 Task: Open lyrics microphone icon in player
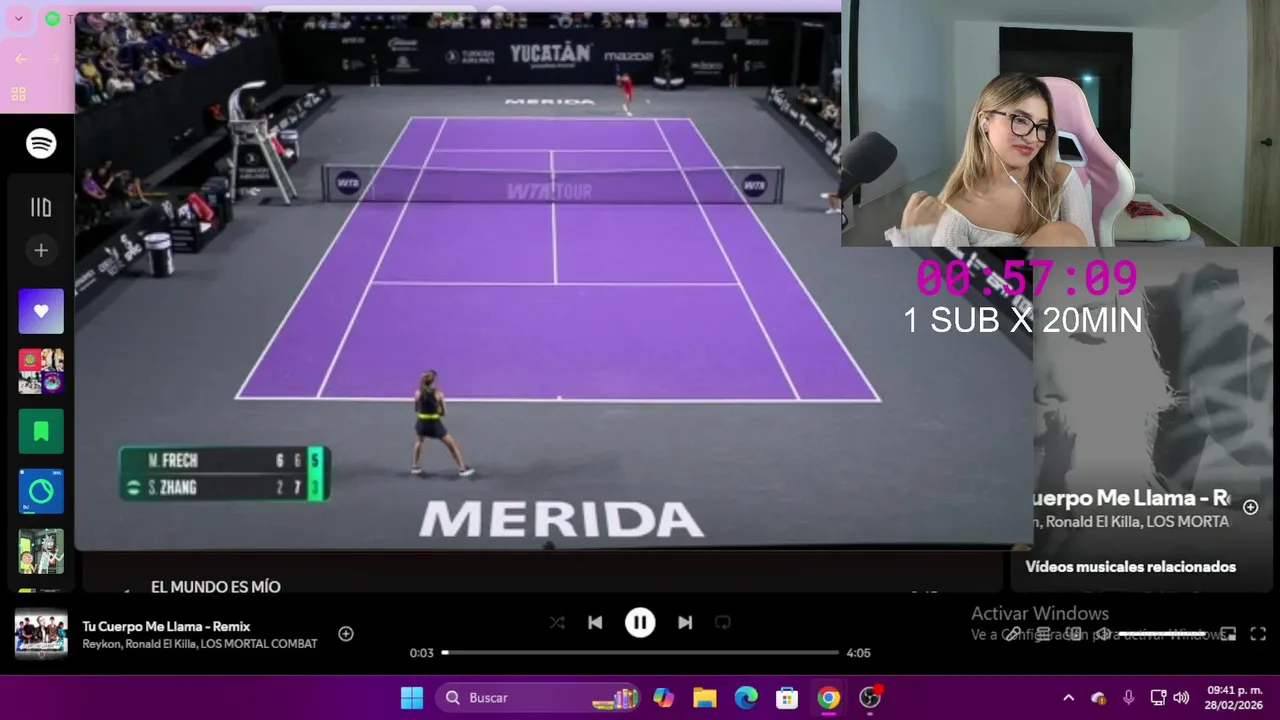coord(1012,634)
